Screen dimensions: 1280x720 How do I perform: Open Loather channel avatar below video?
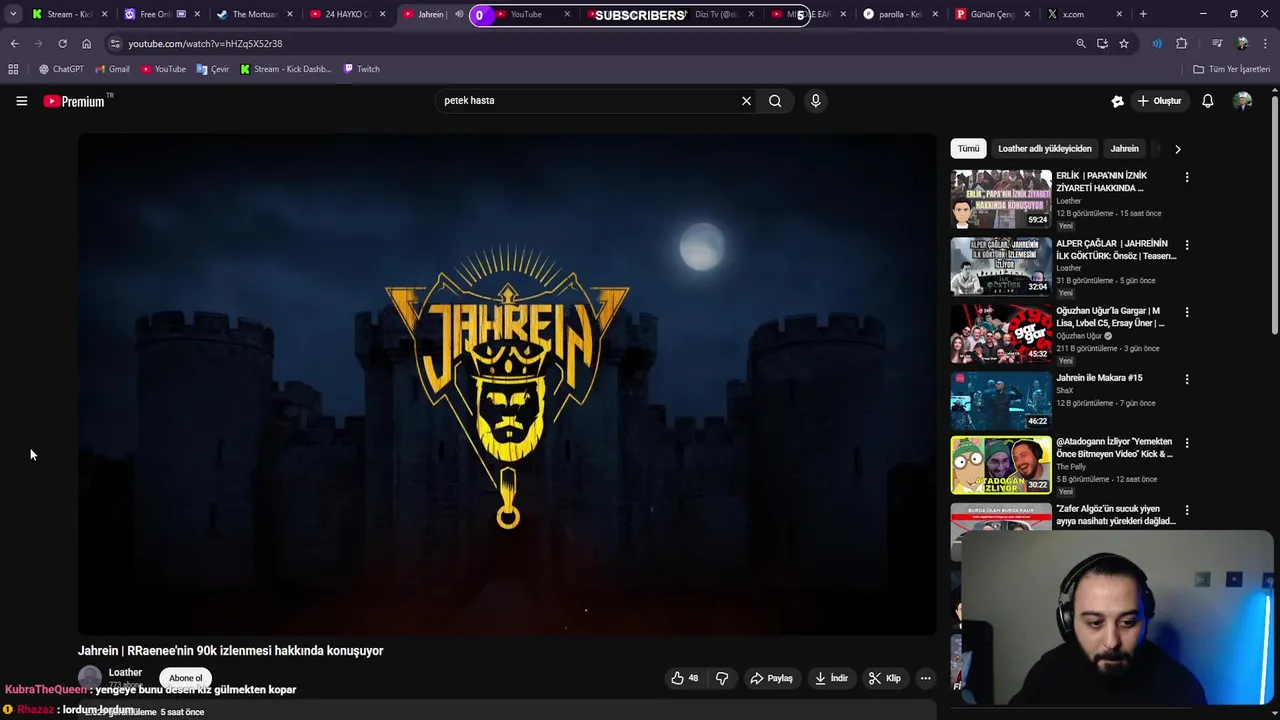tap(90, 678)
